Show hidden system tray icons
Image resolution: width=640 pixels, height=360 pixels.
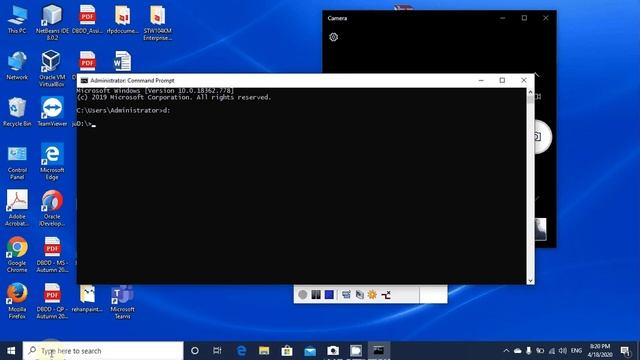click(x=506, y=351)
